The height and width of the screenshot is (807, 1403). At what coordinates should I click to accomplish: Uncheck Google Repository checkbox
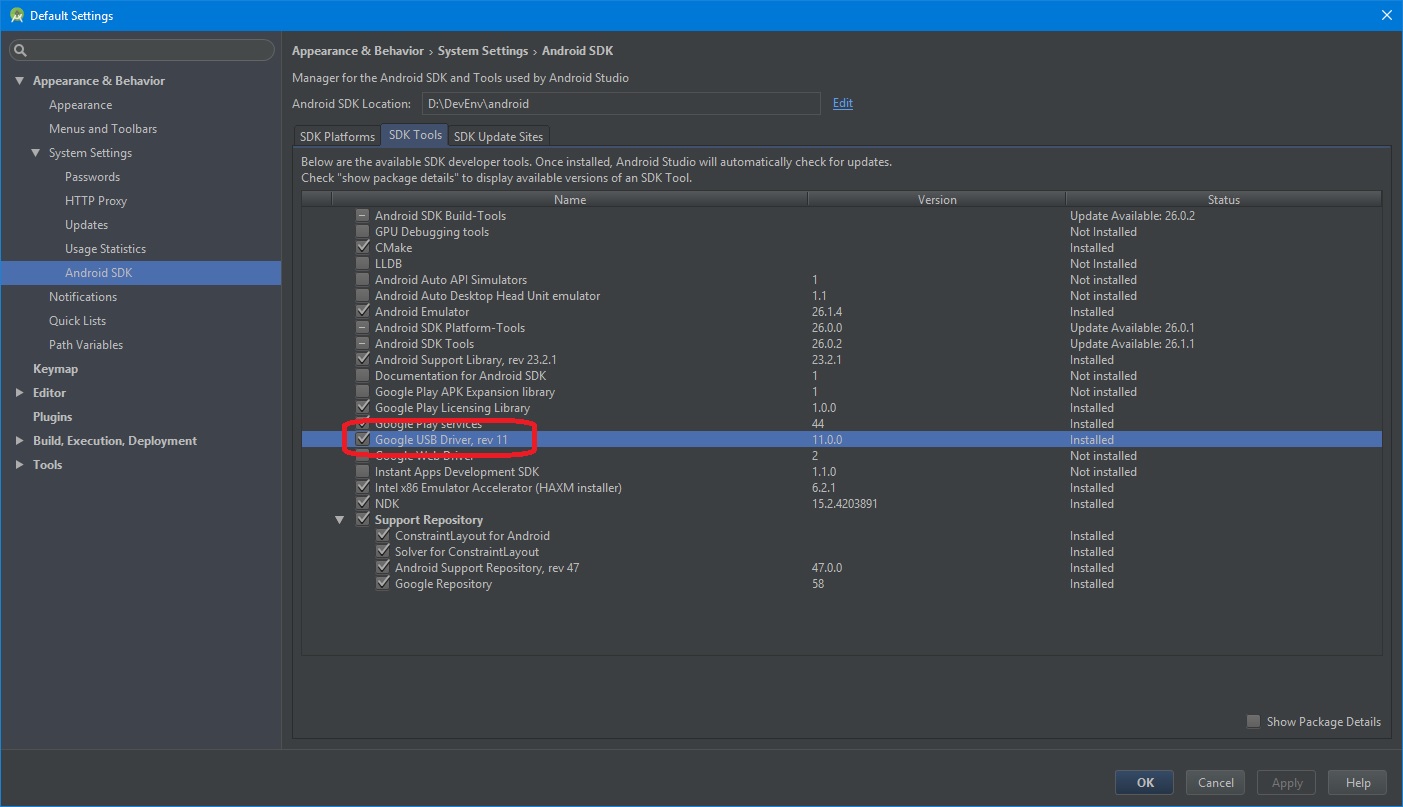(x=382, y=584)
